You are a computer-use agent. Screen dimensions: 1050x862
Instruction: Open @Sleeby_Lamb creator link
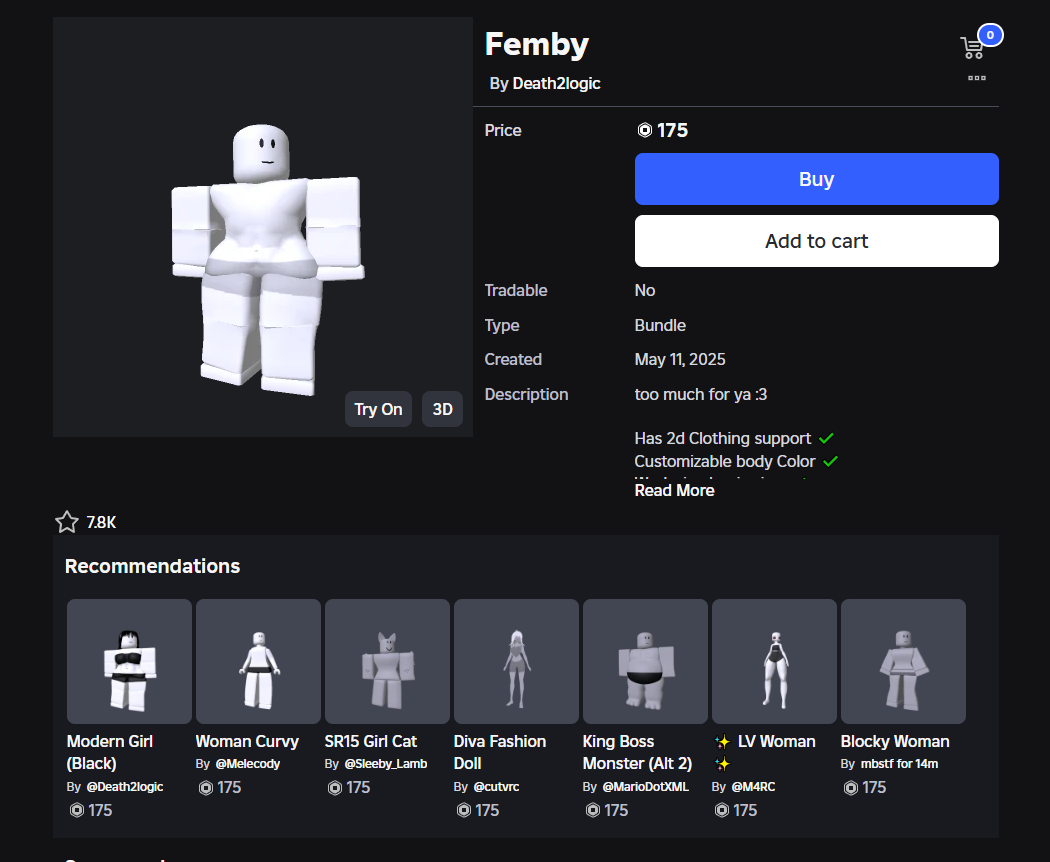pyautogui.click(x=386, y=764)
